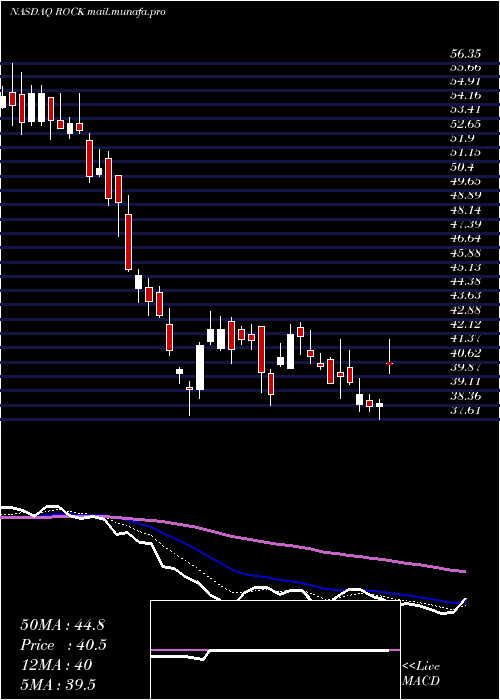Select the 50MA : 44.8 readout
The image size is (500, 700).
coord(62,625)
